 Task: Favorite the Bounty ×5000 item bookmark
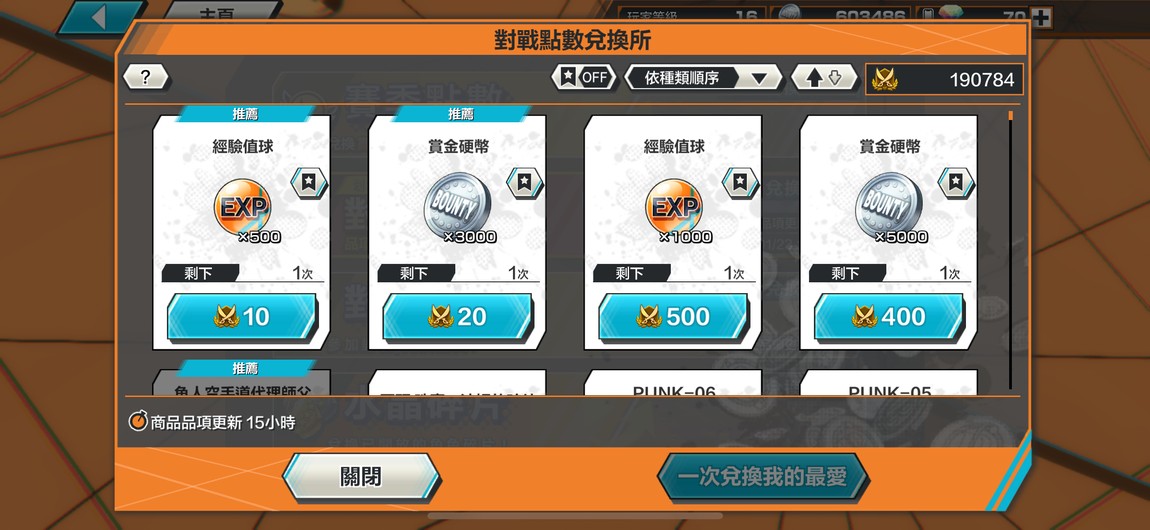[x=956, y=183]
